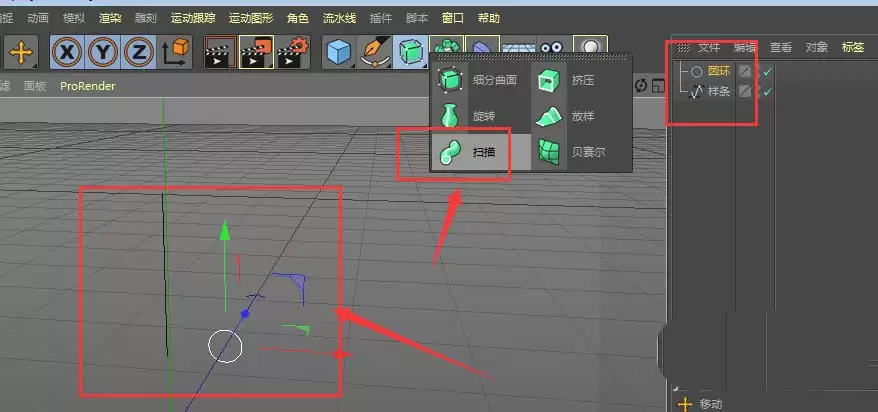This screenshot has height=412, width=878.
Task: Select the 圆环 object in Object Manager
Action: pyautogui.click(x=719, y=71)
